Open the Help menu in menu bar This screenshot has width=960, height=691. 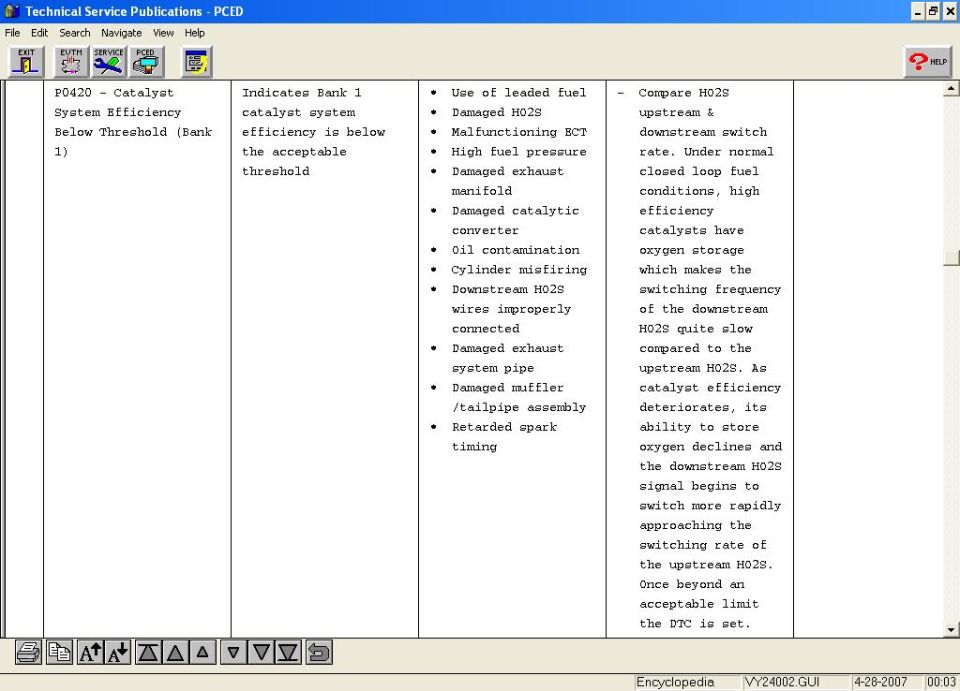pos(195,33)
